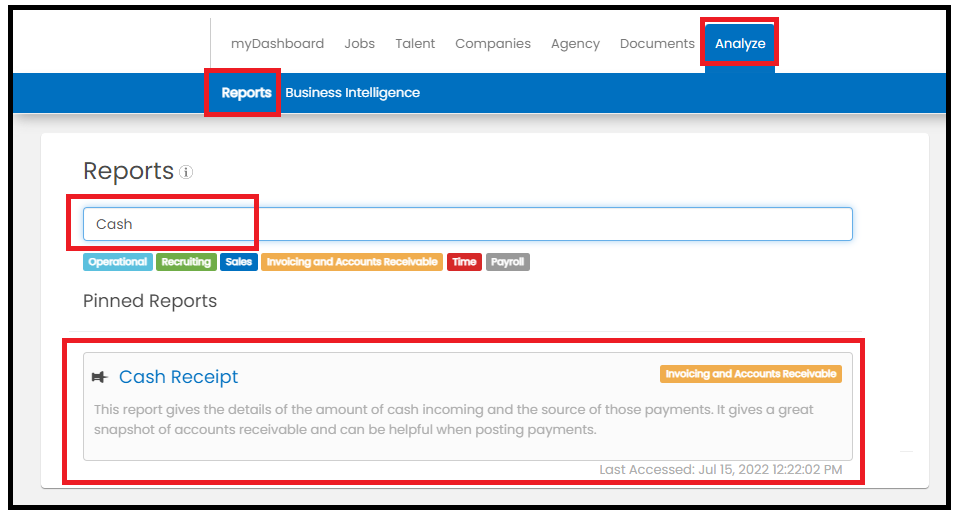Click the report search field containing Cash
This screenshot has width=955, height=513.
[467, 224]
